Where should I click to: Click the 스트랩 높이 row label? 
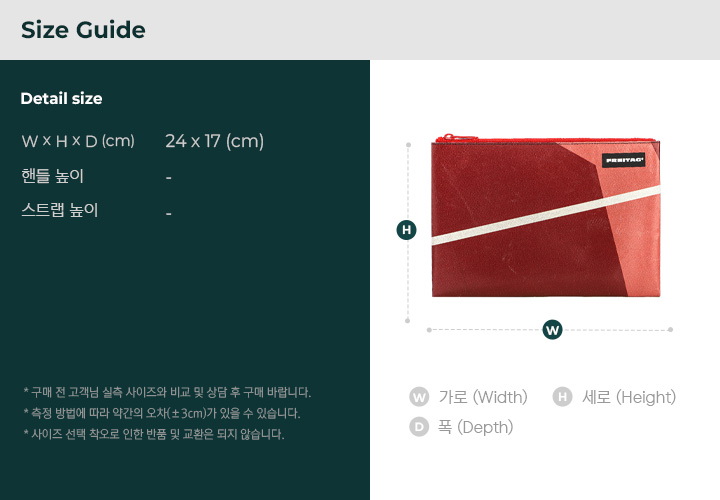(60, 210)
